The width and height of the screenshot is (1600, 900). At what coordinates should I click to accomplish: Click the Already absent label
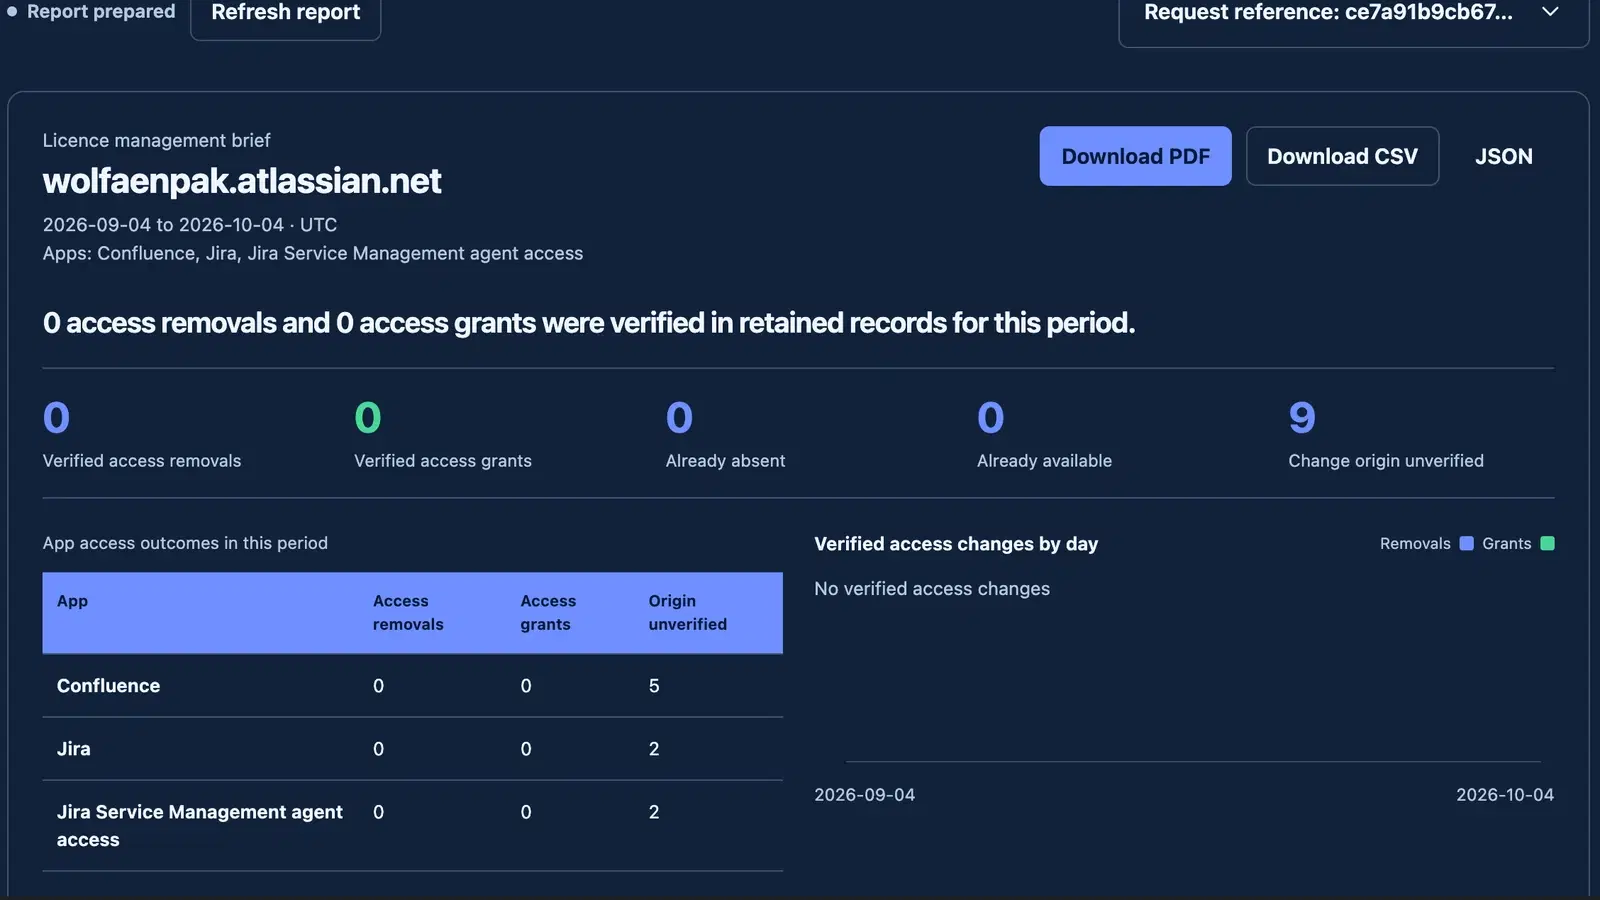(x=725, y=461)
